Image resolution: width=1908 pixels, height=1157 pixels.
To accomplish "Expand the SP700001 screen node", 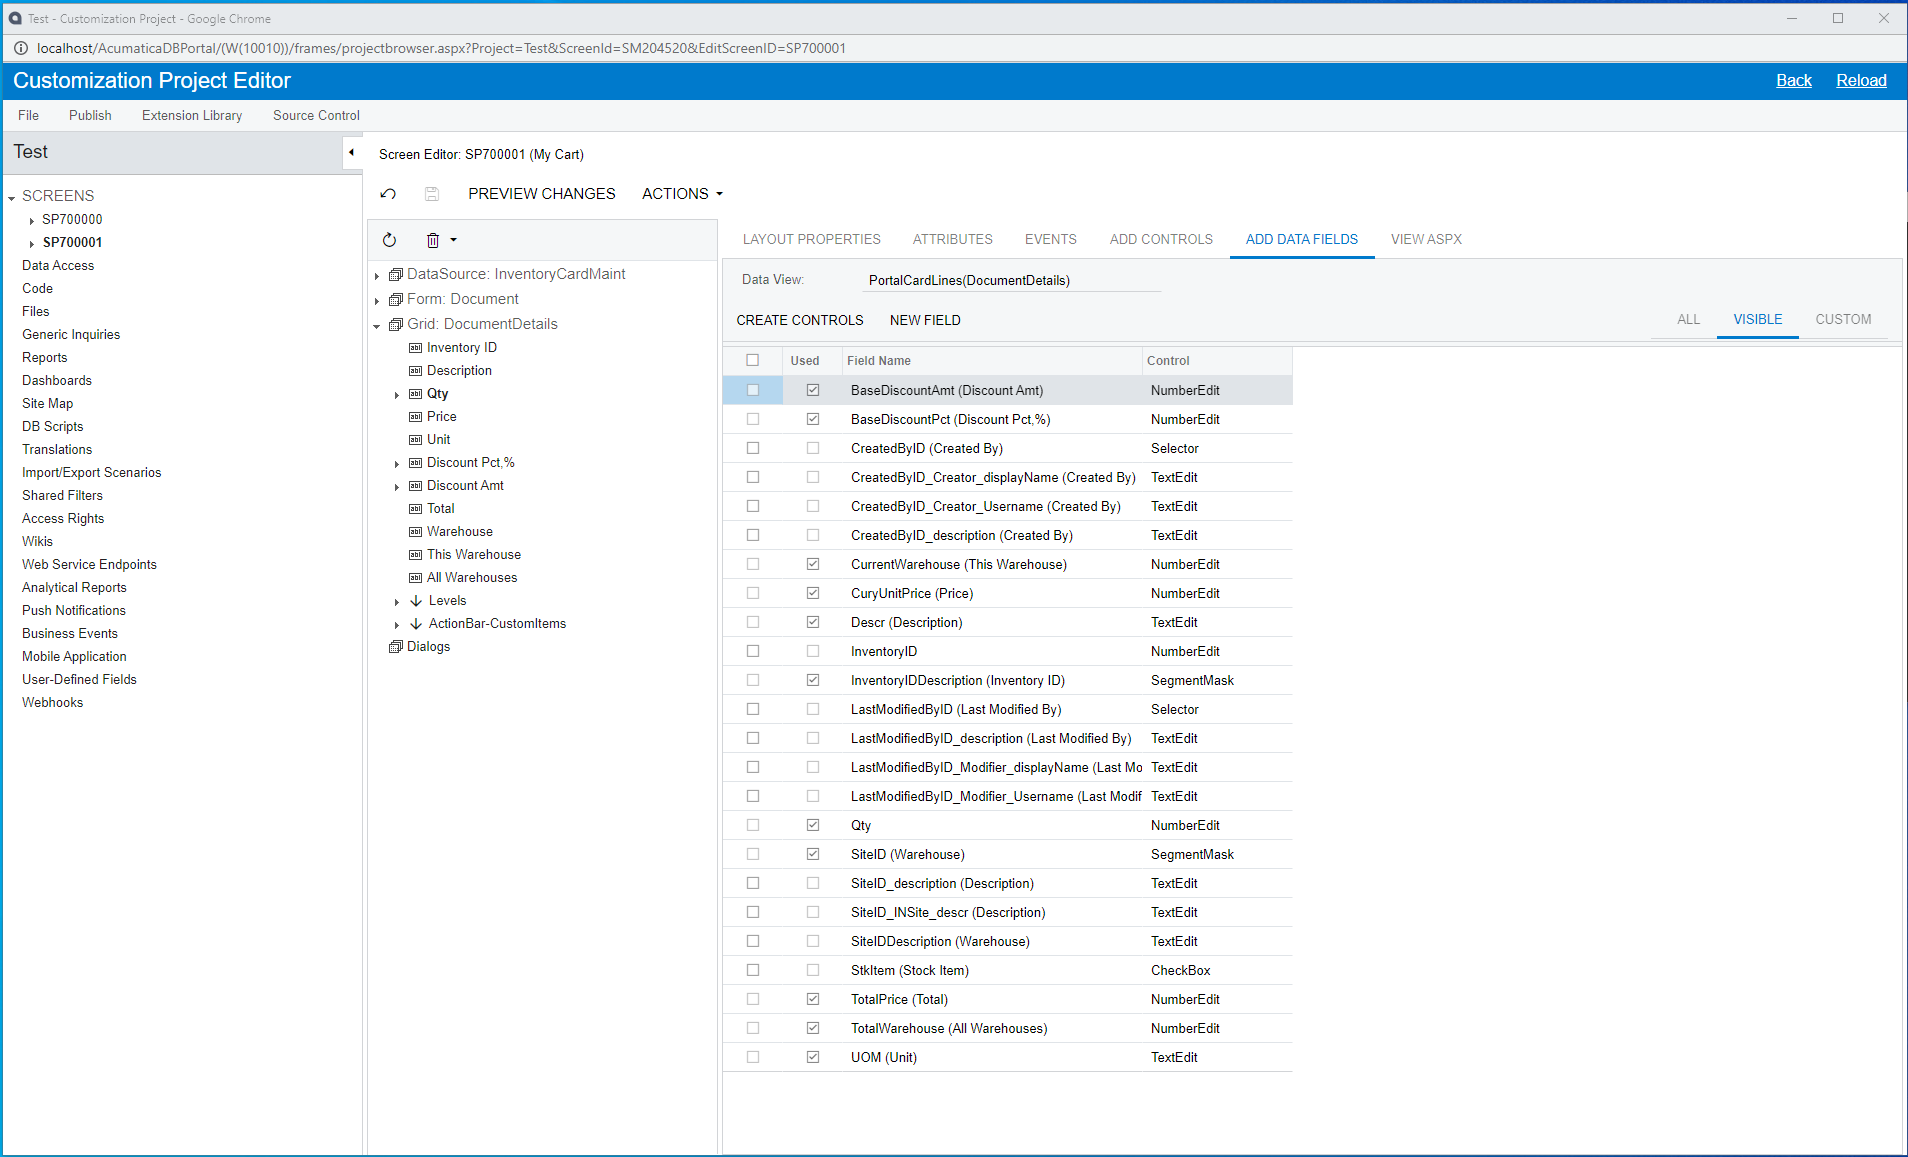I will pyautogui.click(x=32, y=243).
